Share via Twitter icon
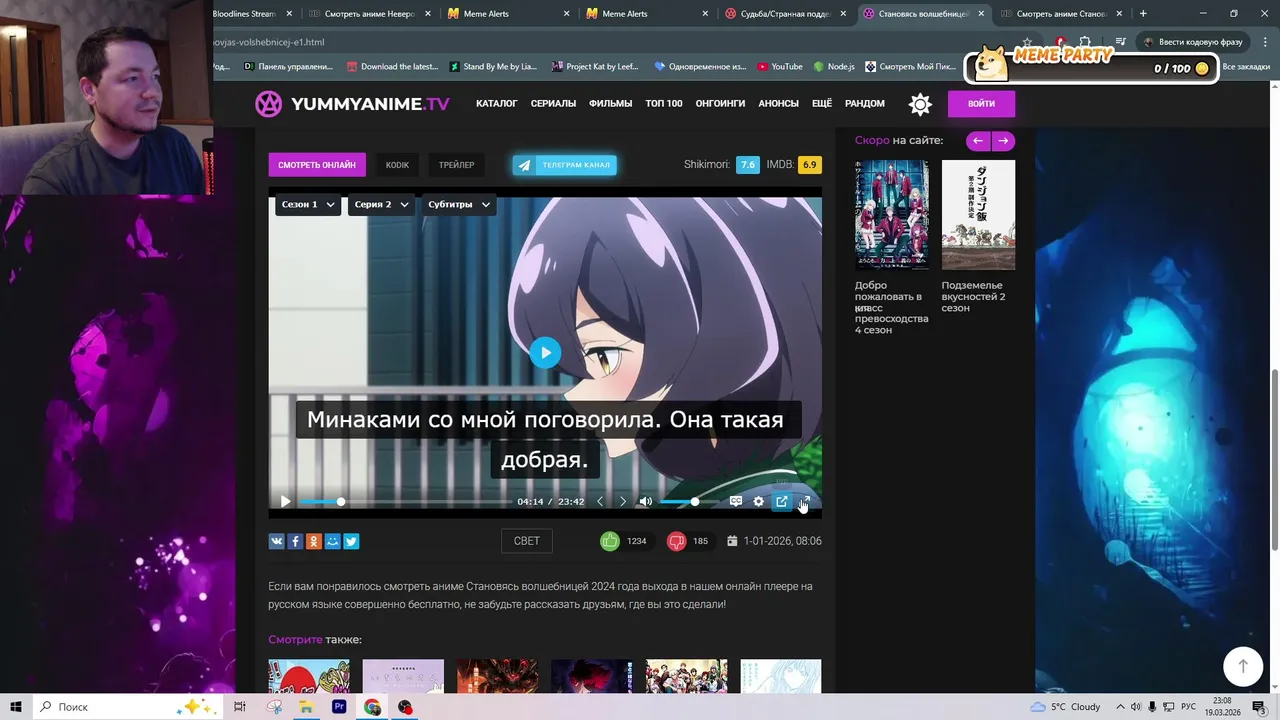 (351, 541)
